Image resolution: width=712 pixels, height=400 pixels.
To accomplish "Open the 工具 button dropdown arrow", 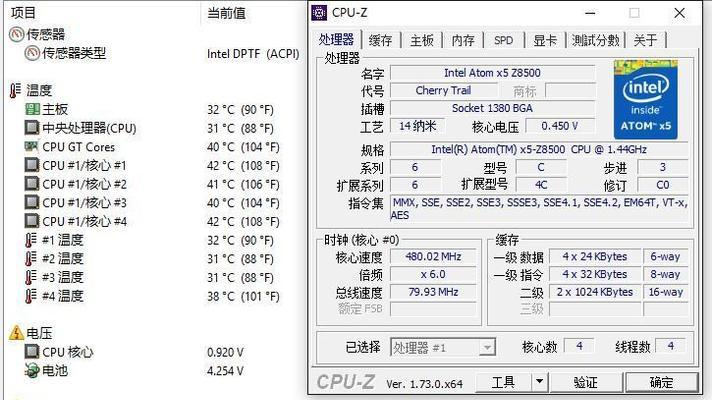I will [539, 382].
